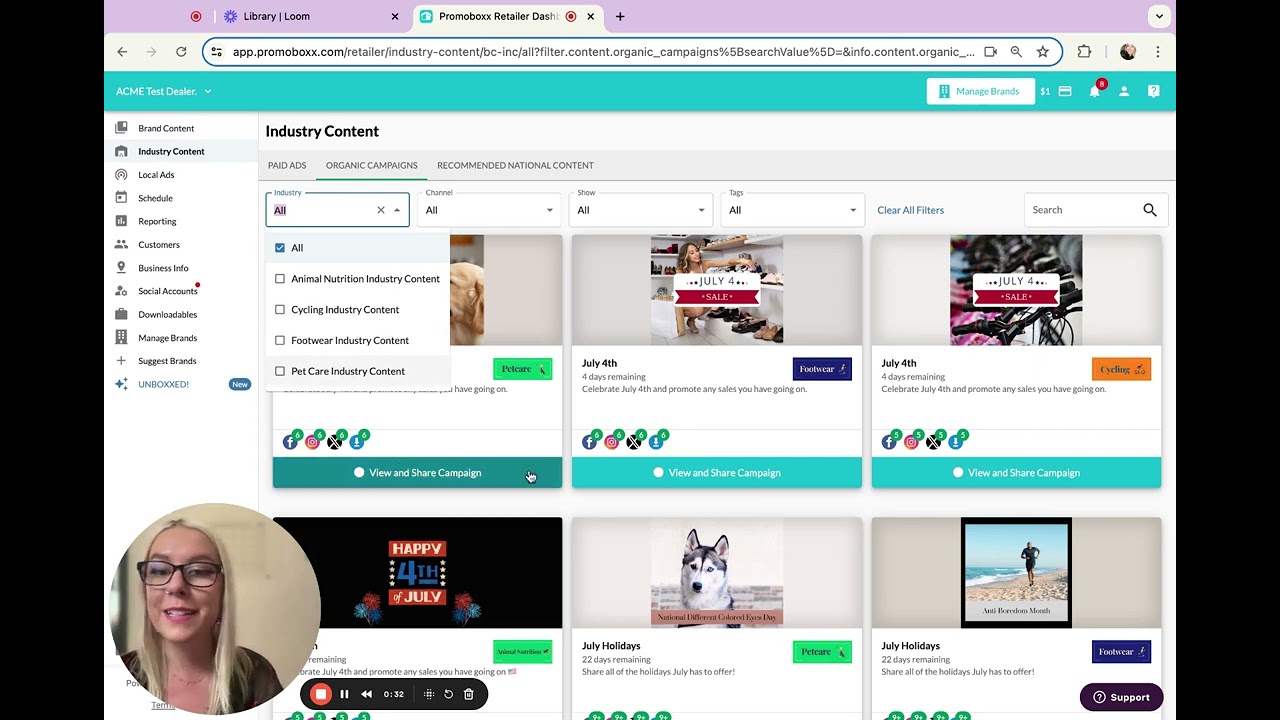
Task: Close the Library | Loom tab
Action: [x=395, y=16]
